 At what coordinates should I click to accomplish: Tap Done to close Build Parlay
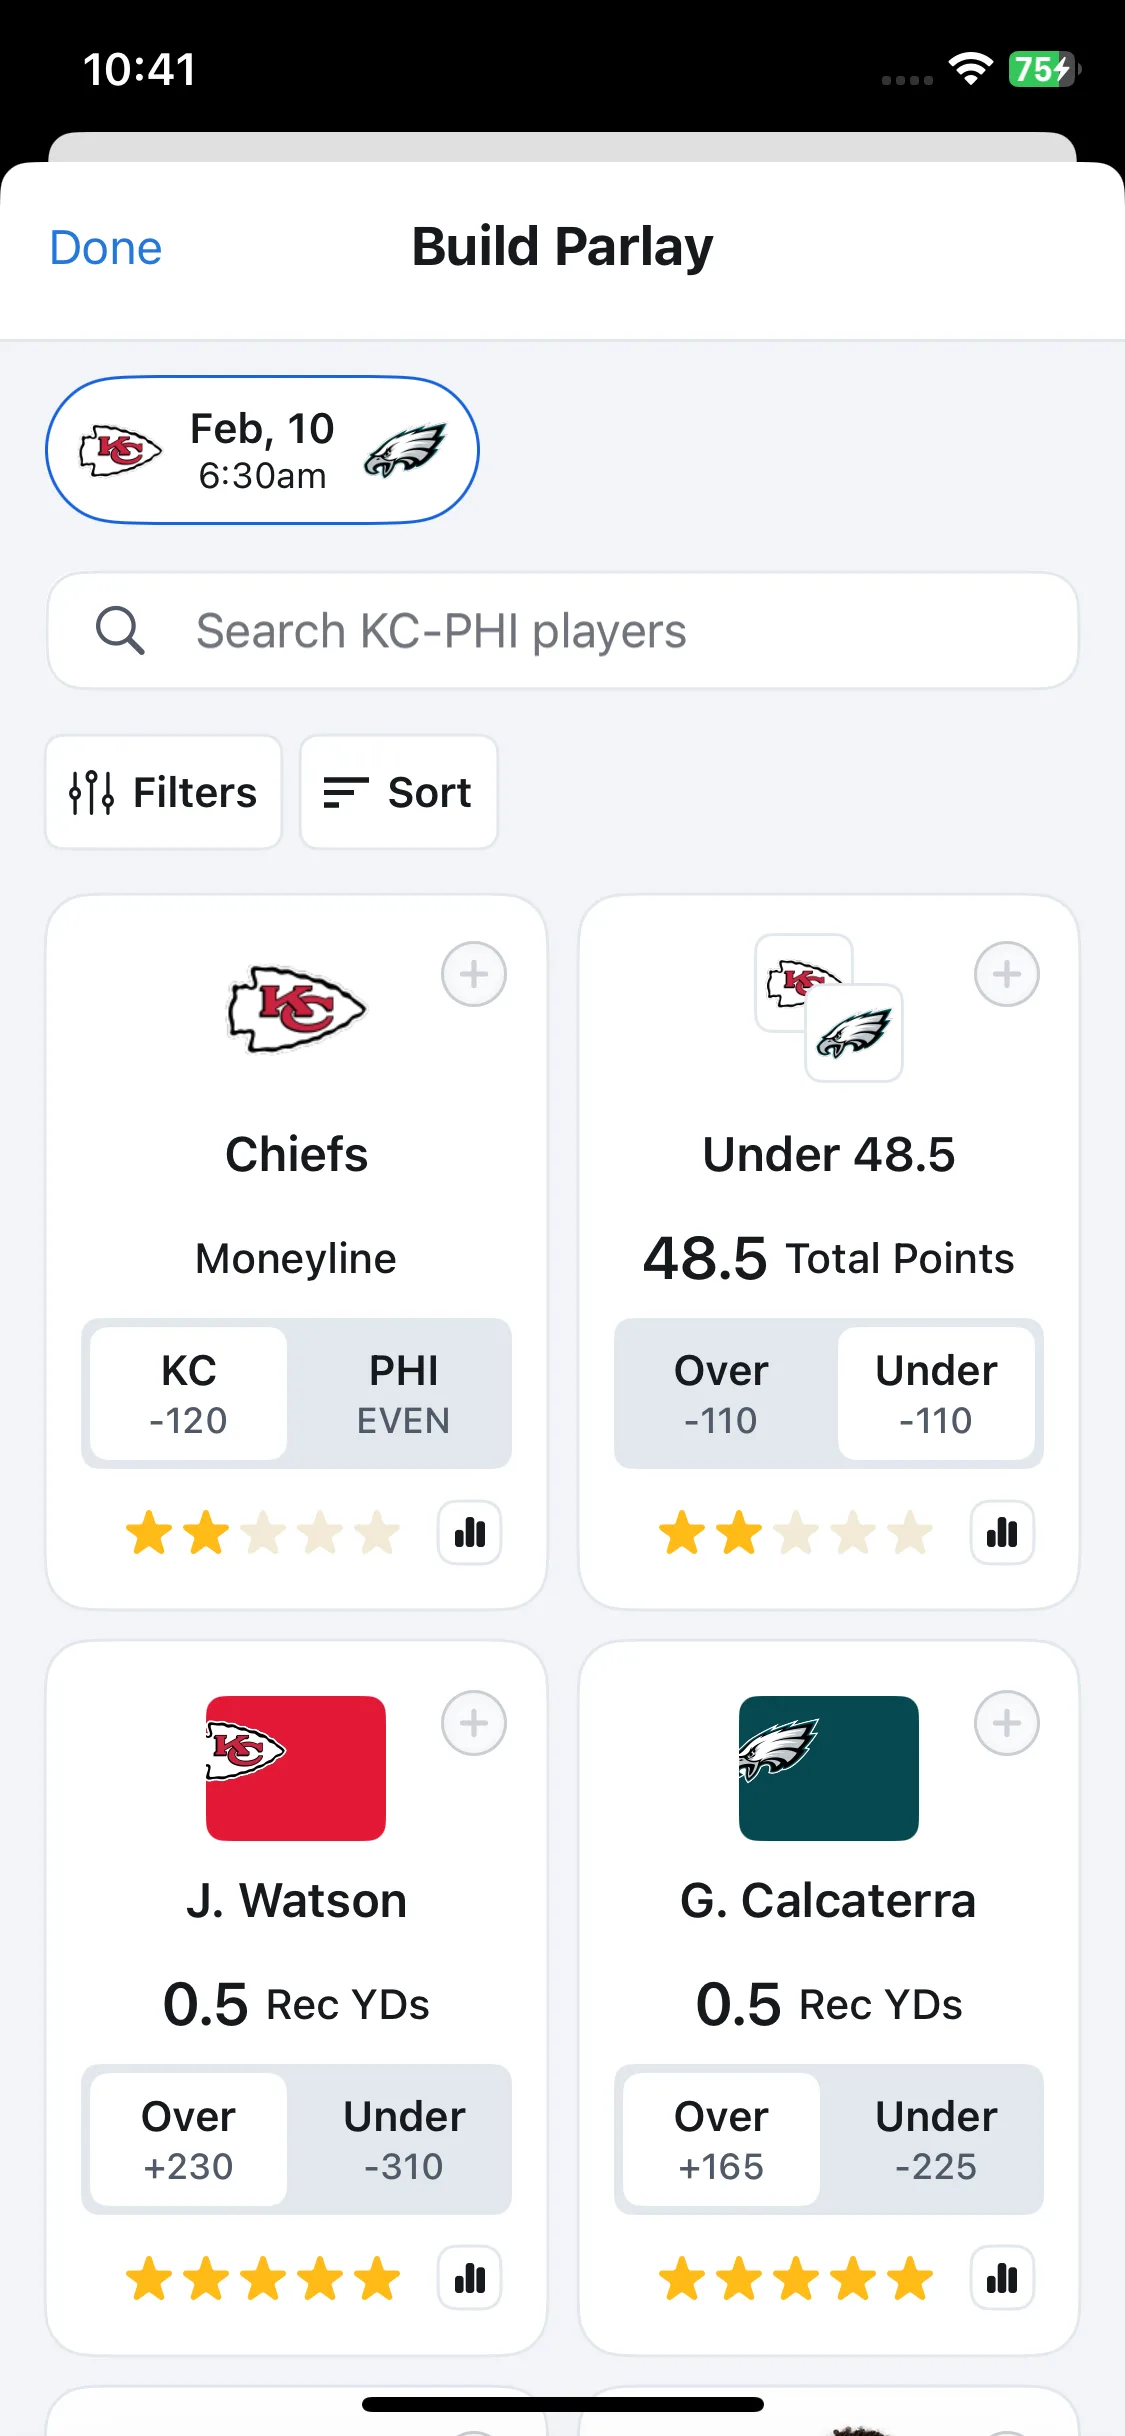pos(106,247)
